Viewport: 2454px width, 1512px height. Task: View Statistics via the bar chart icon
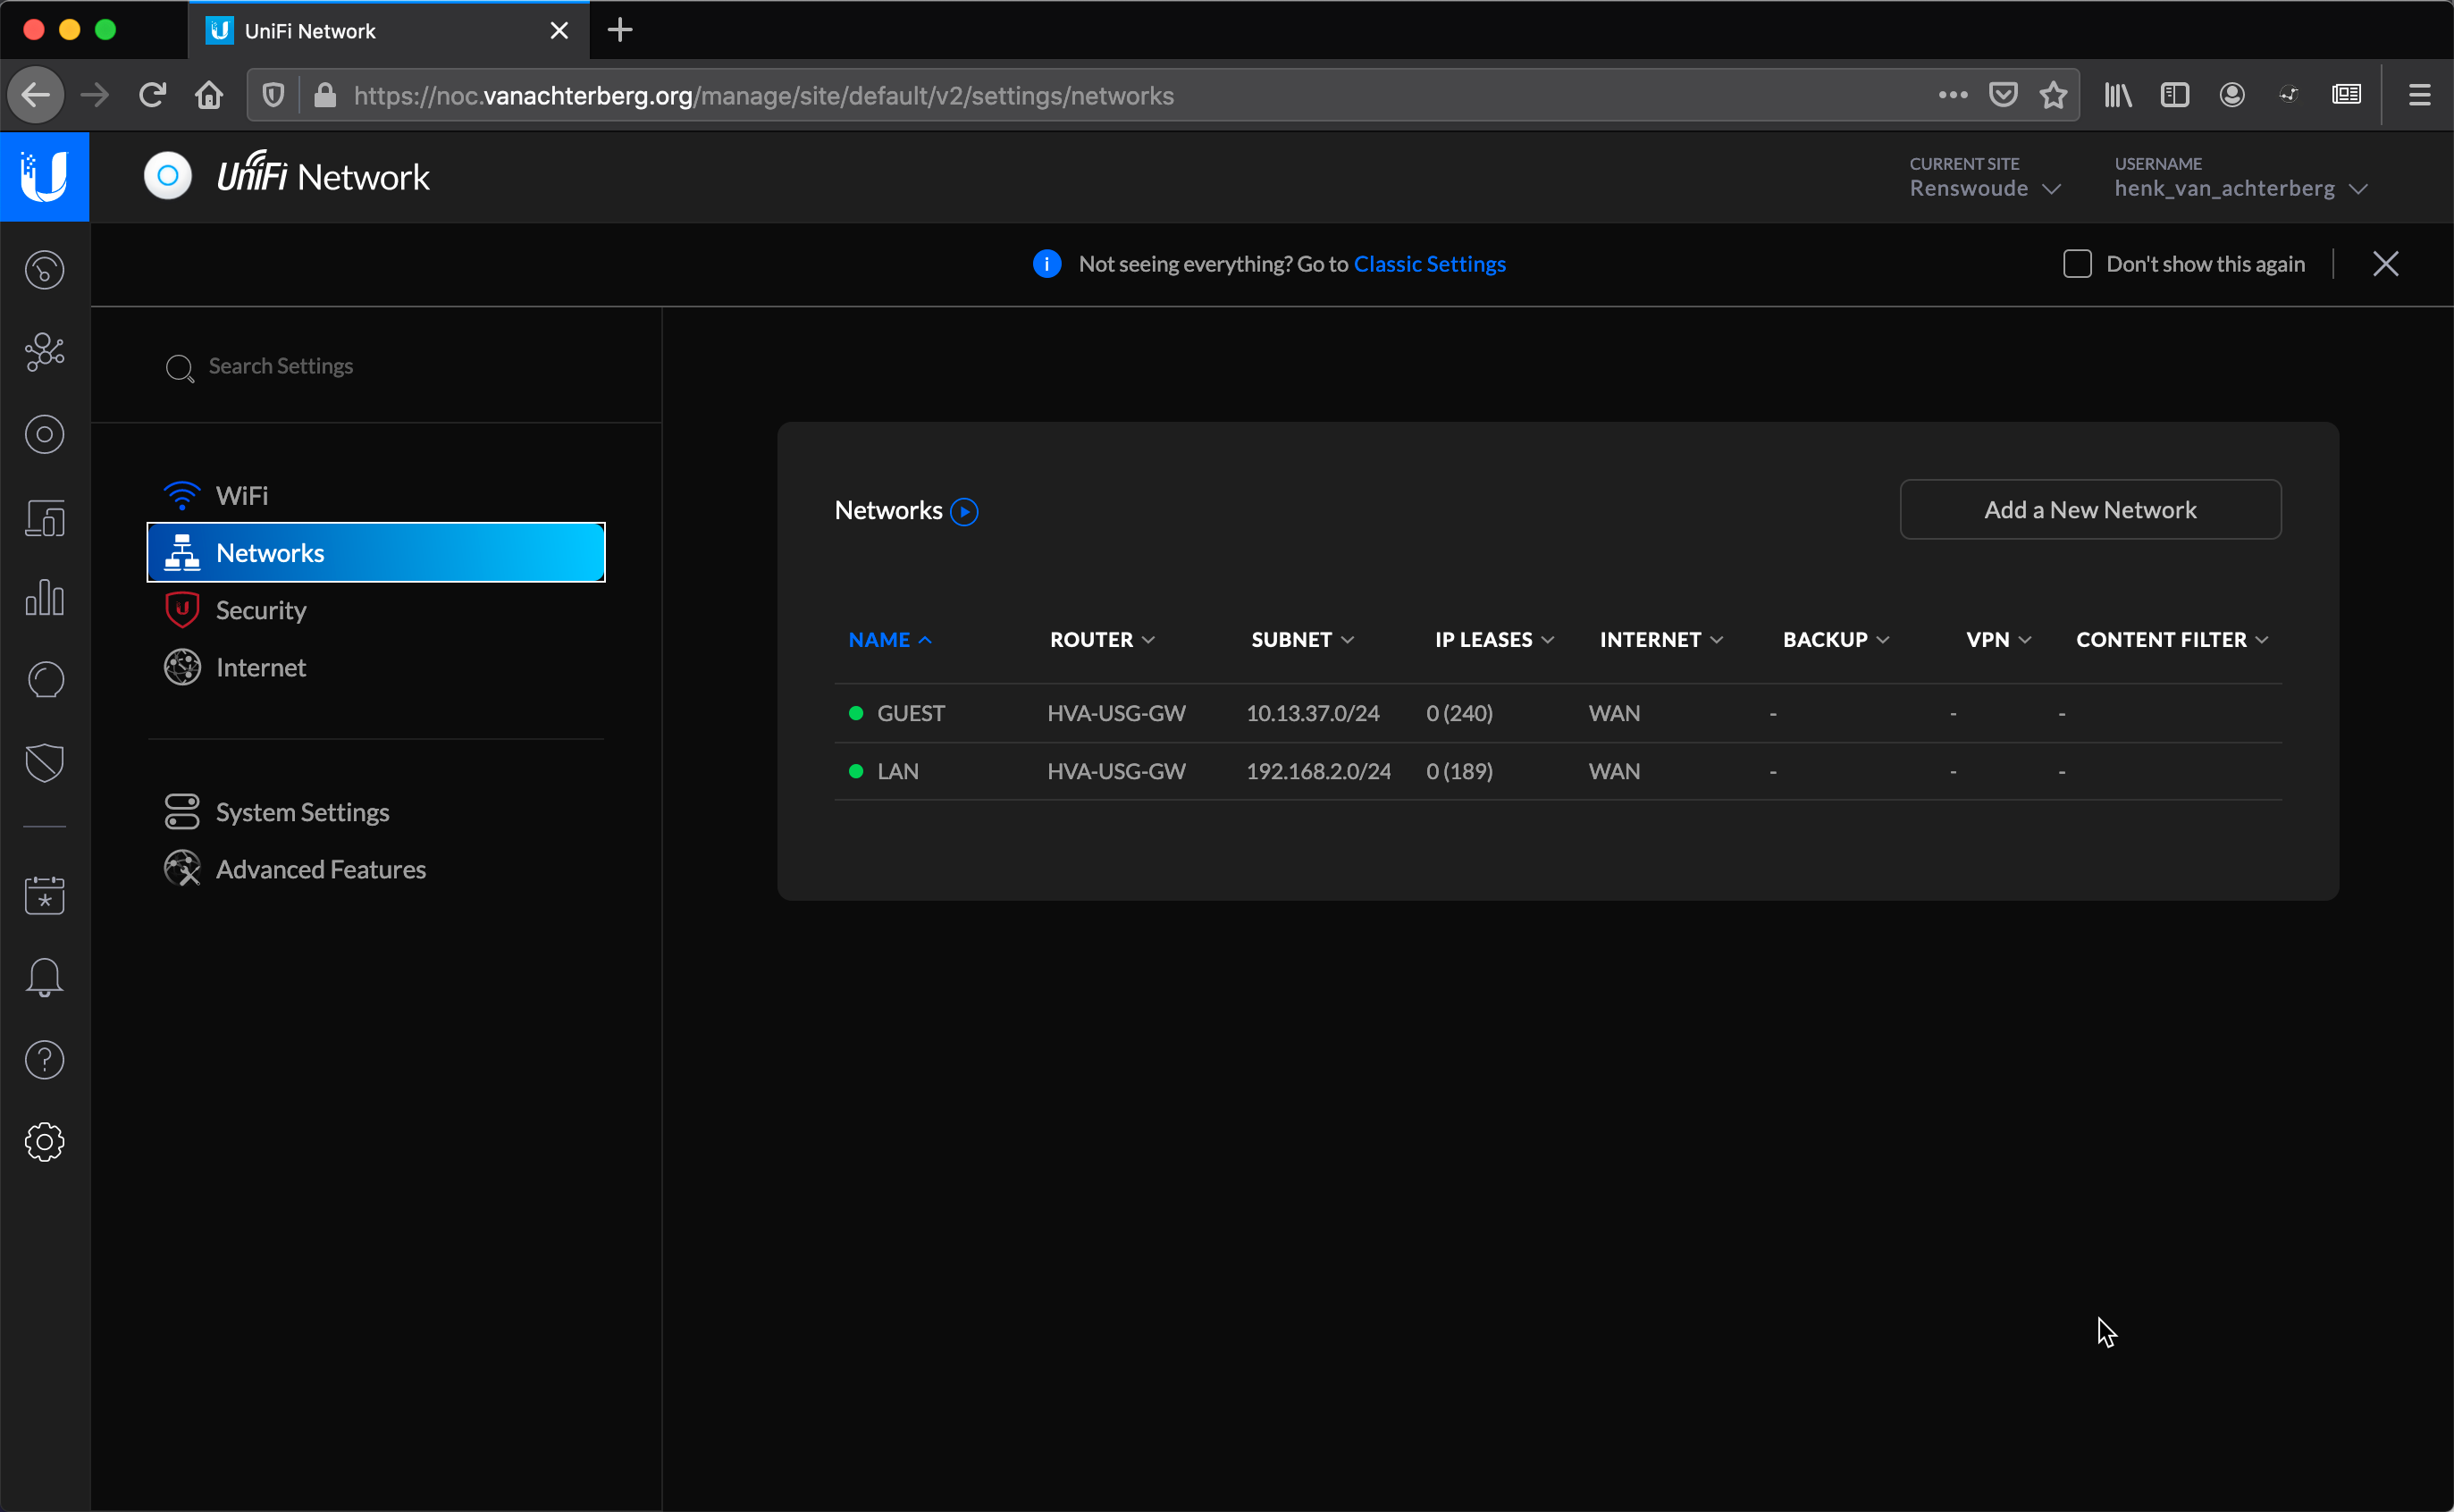click(x=44, y=598)
